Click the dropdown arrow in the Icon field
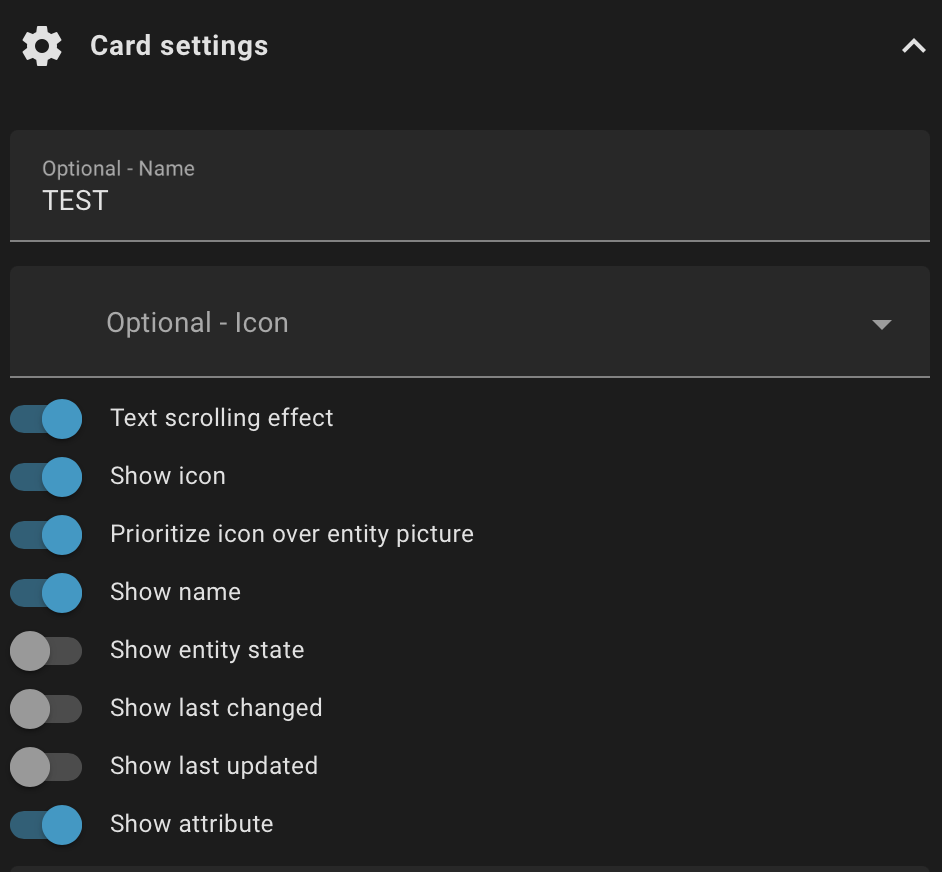The image size is (942, 872). (x=881, y=324)
